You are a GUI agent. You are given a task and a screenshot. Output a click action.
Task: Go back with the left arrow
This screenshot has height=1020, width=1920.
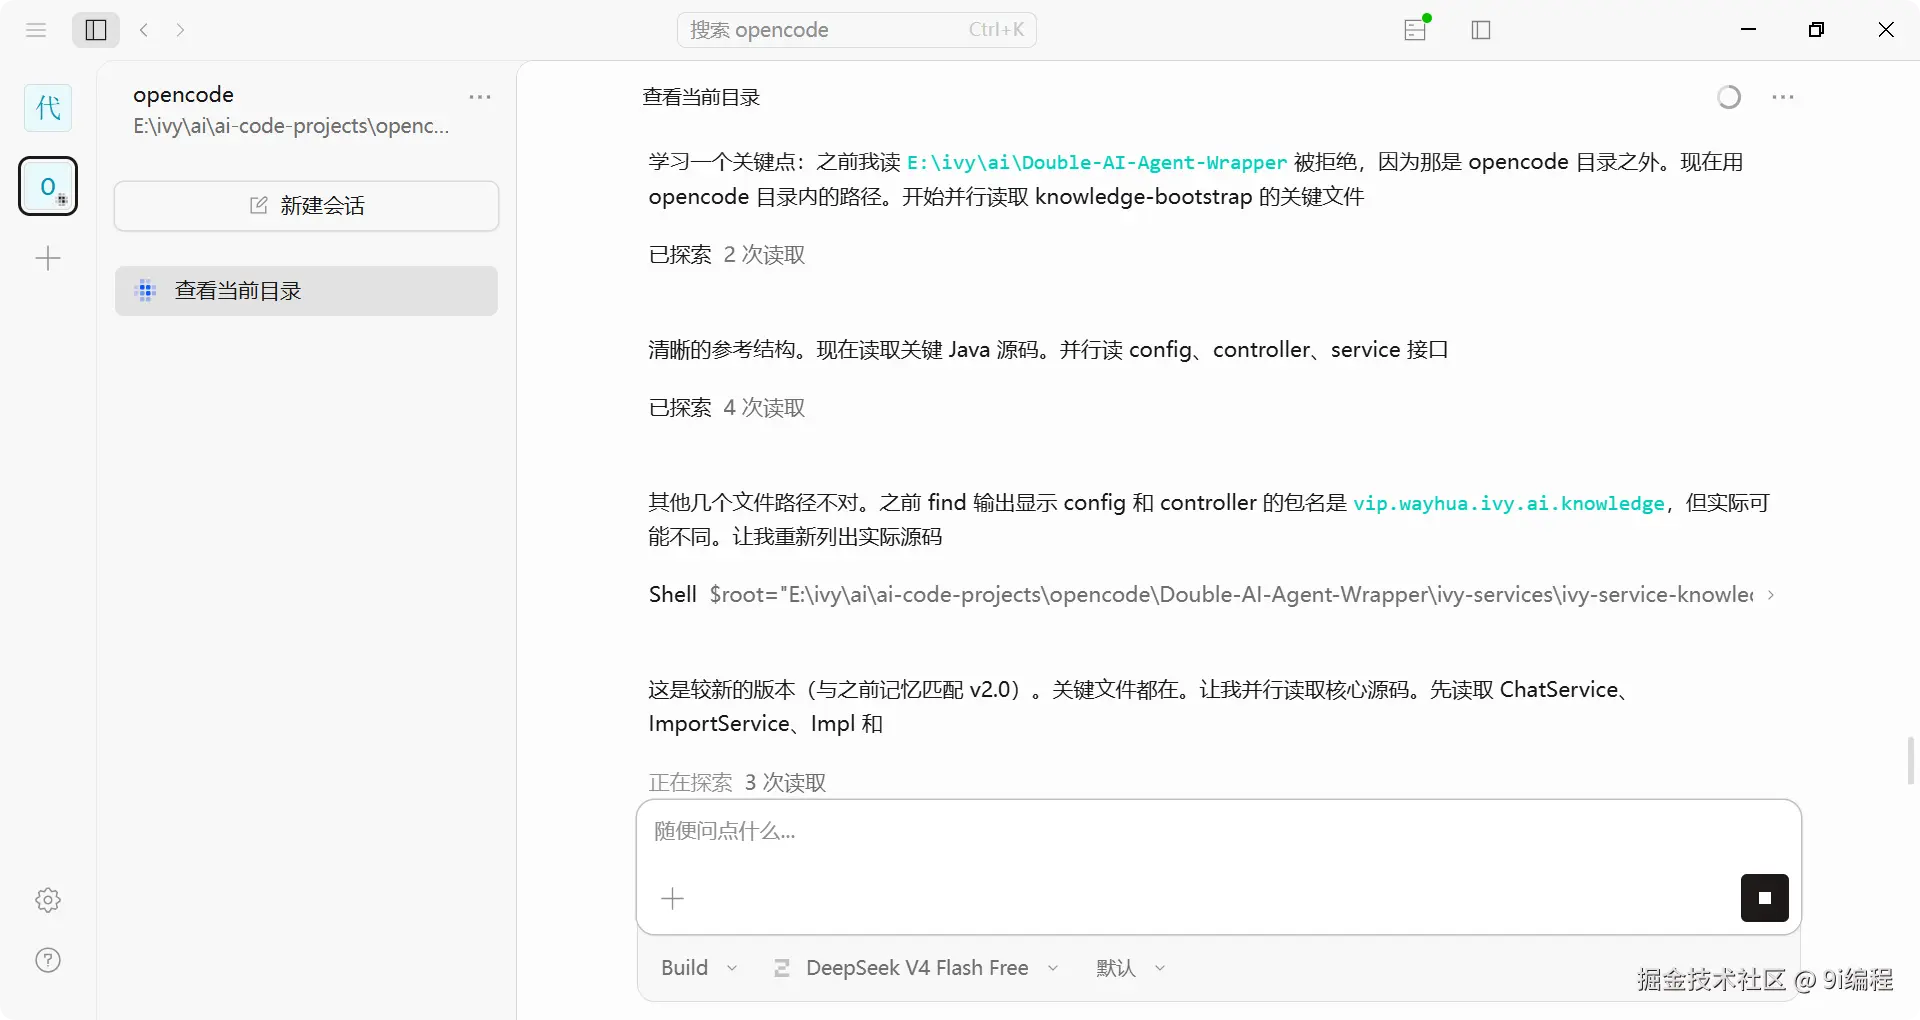coord(144,30)
